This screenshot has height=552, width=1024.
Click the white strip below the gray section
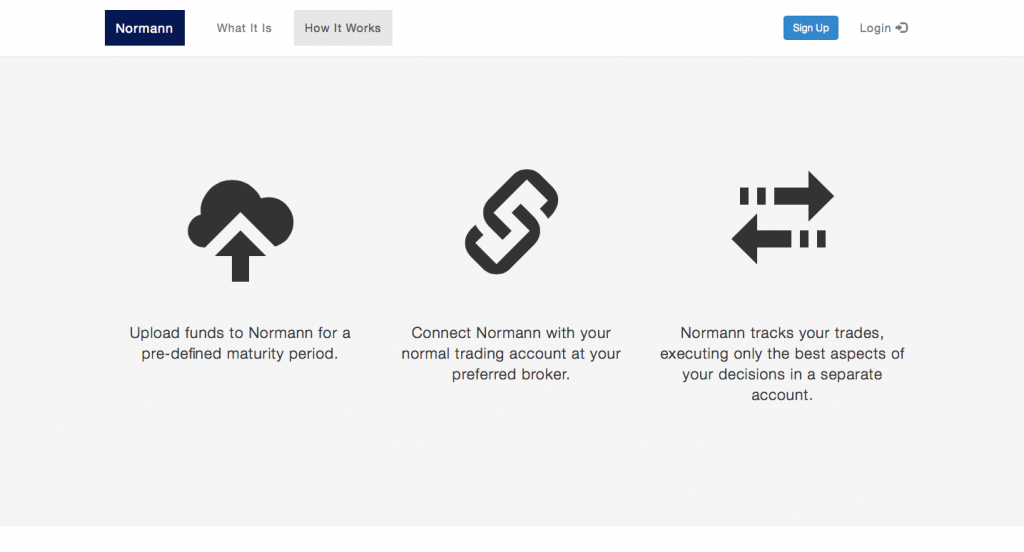[512, 539]
